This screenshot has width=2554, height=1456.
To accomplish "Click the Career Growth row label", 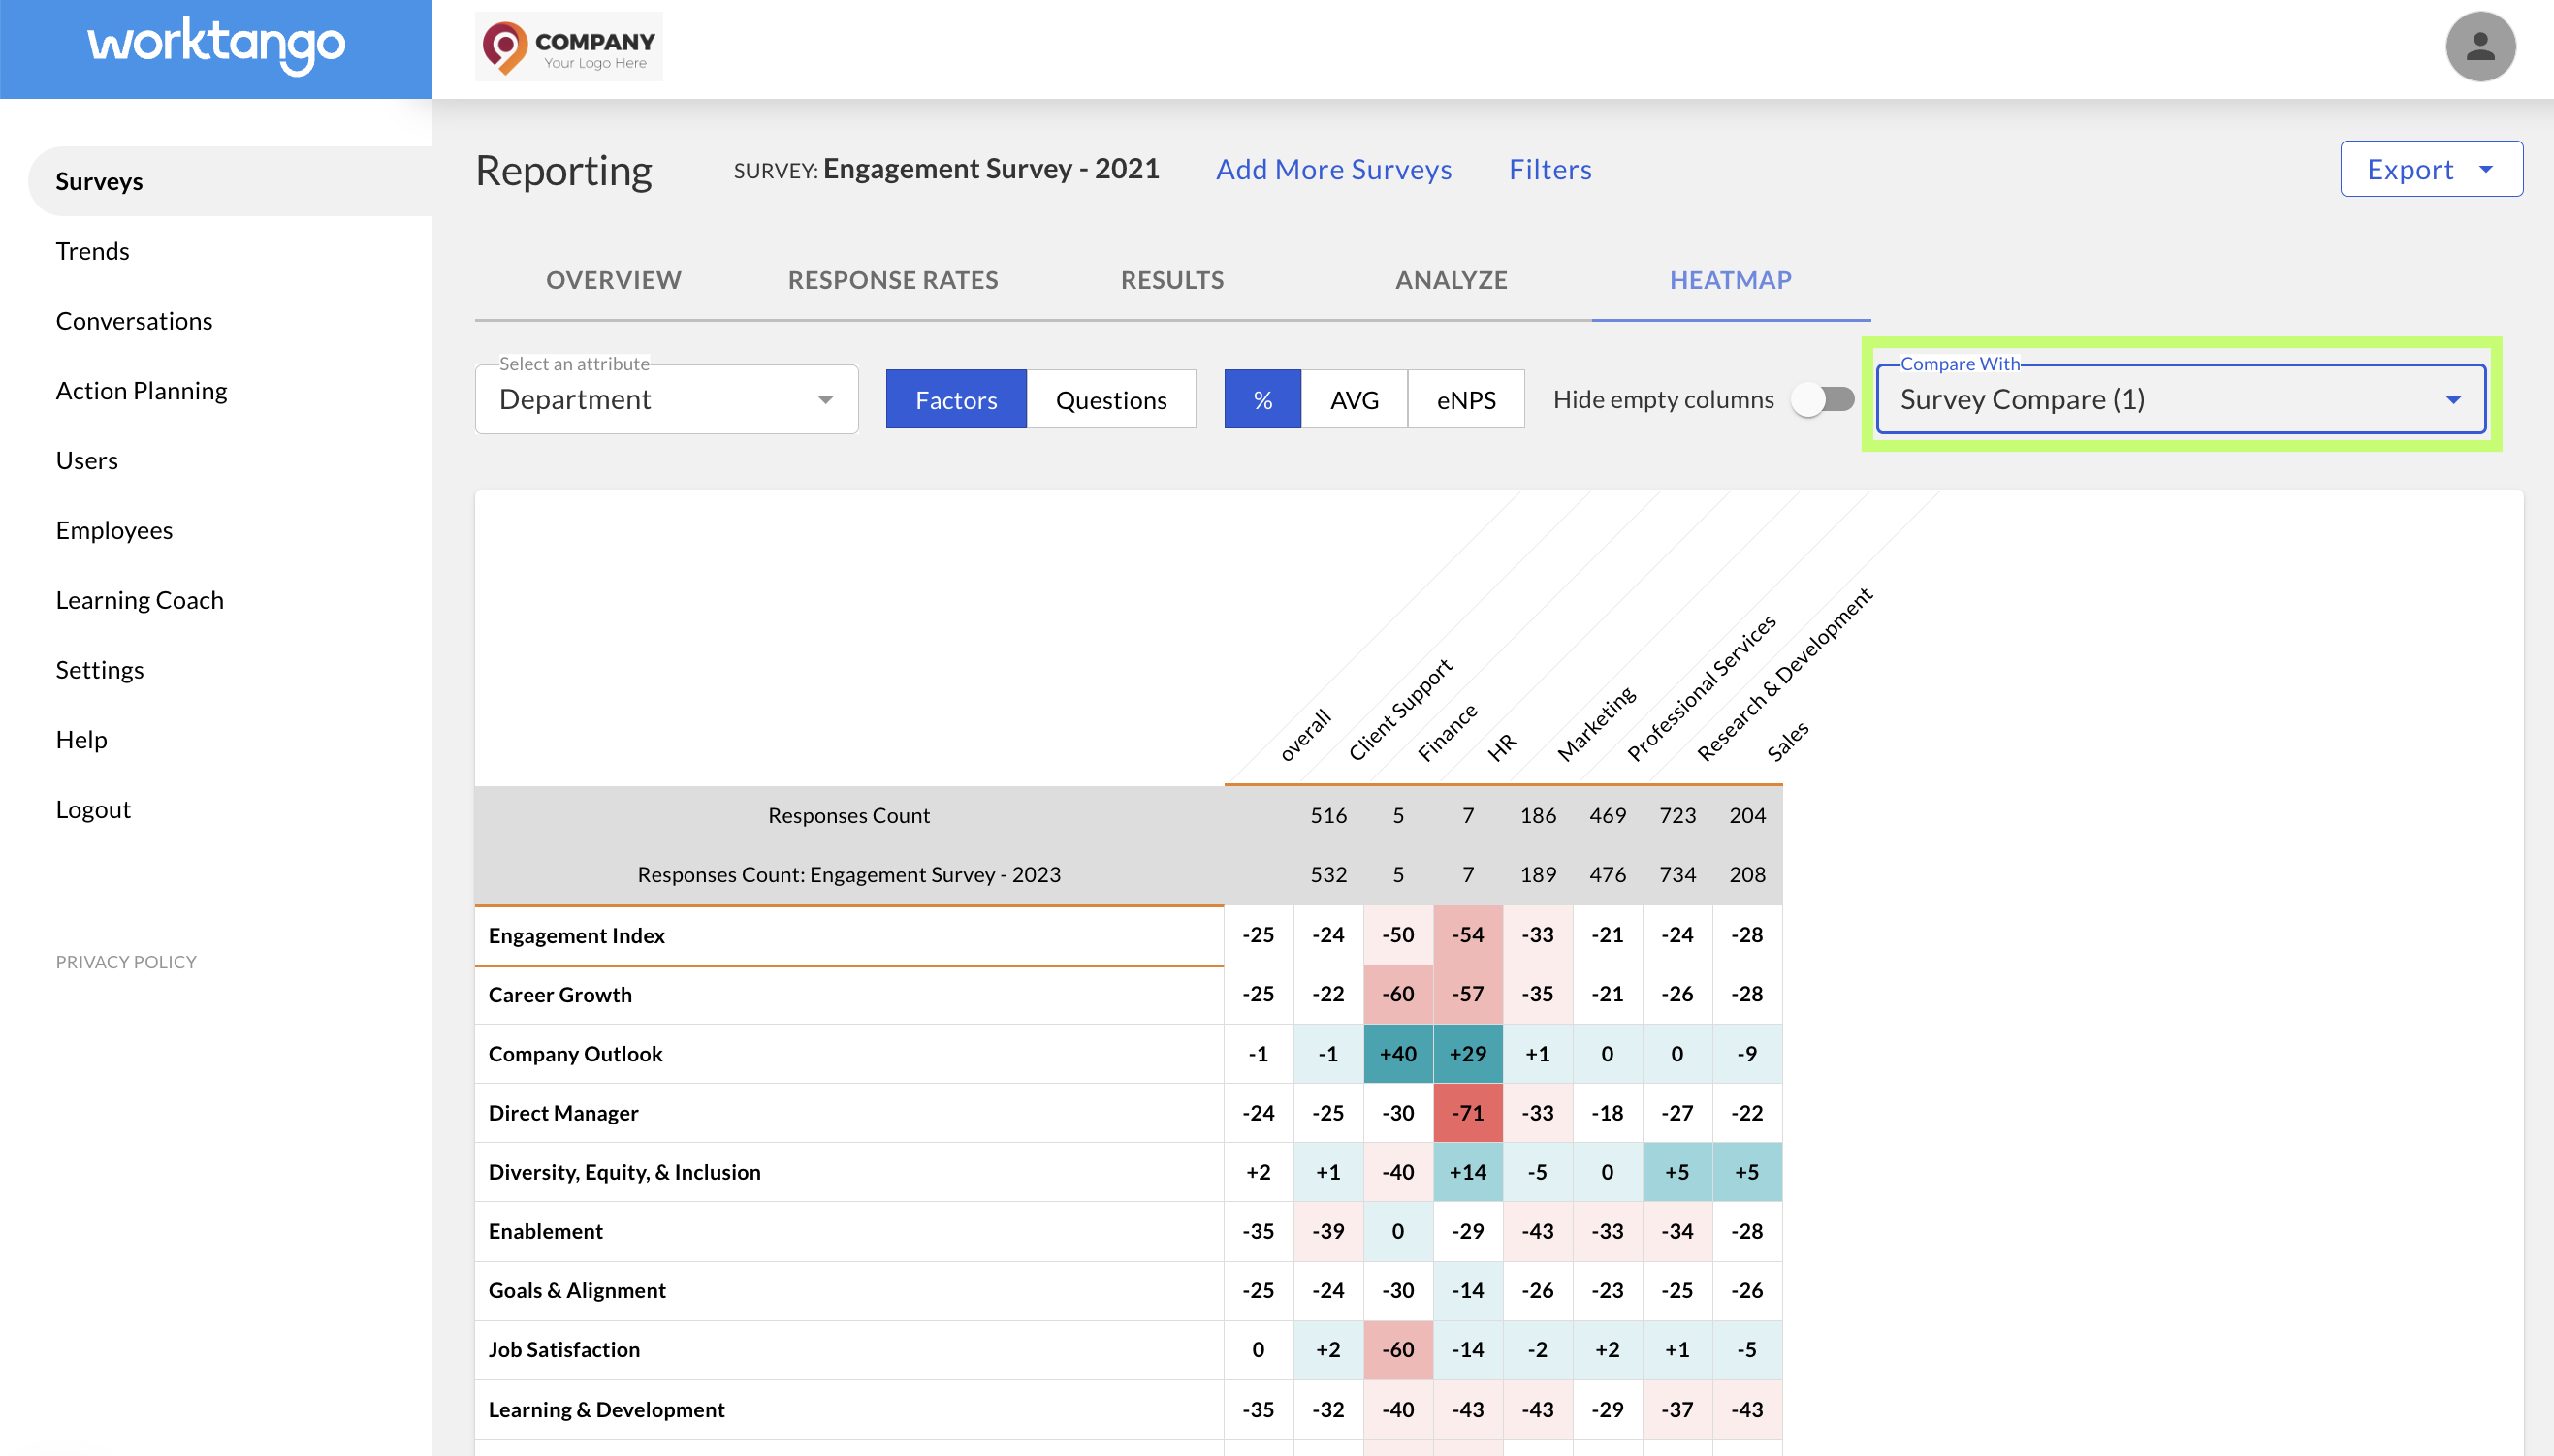I will pyautogui.click(x=560, y=995).
